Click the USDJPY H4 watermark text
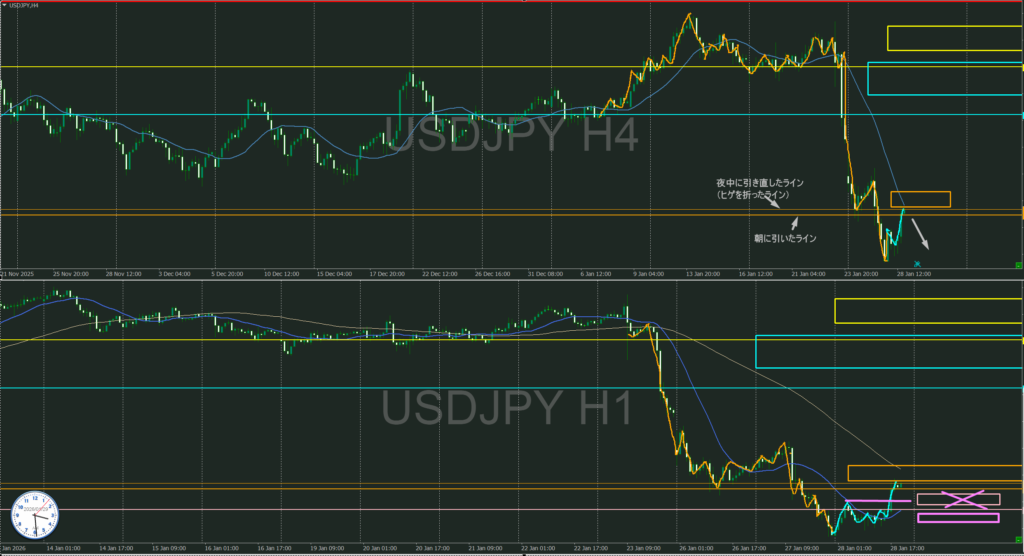1024x556 pixels. pos(511,135)
